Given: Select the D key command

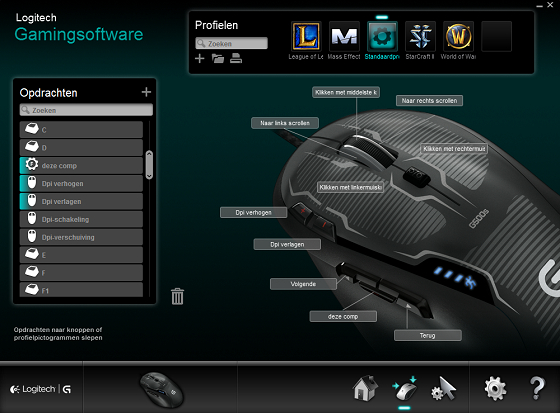Looking at the screenshot, I should [81, 148].
